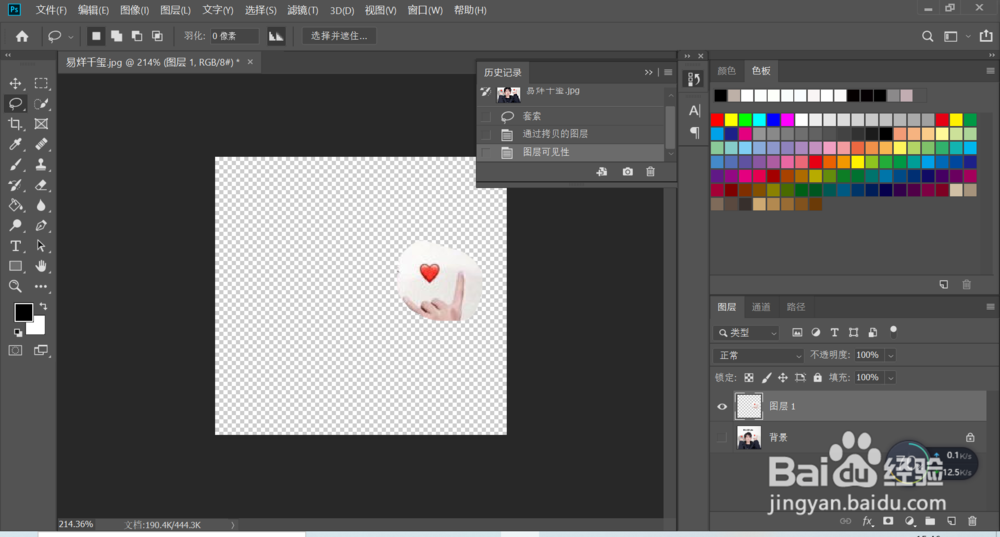The image size is (1000, 537).
Task: Select the Clone Stamp tool
Action: click(41, 165)
